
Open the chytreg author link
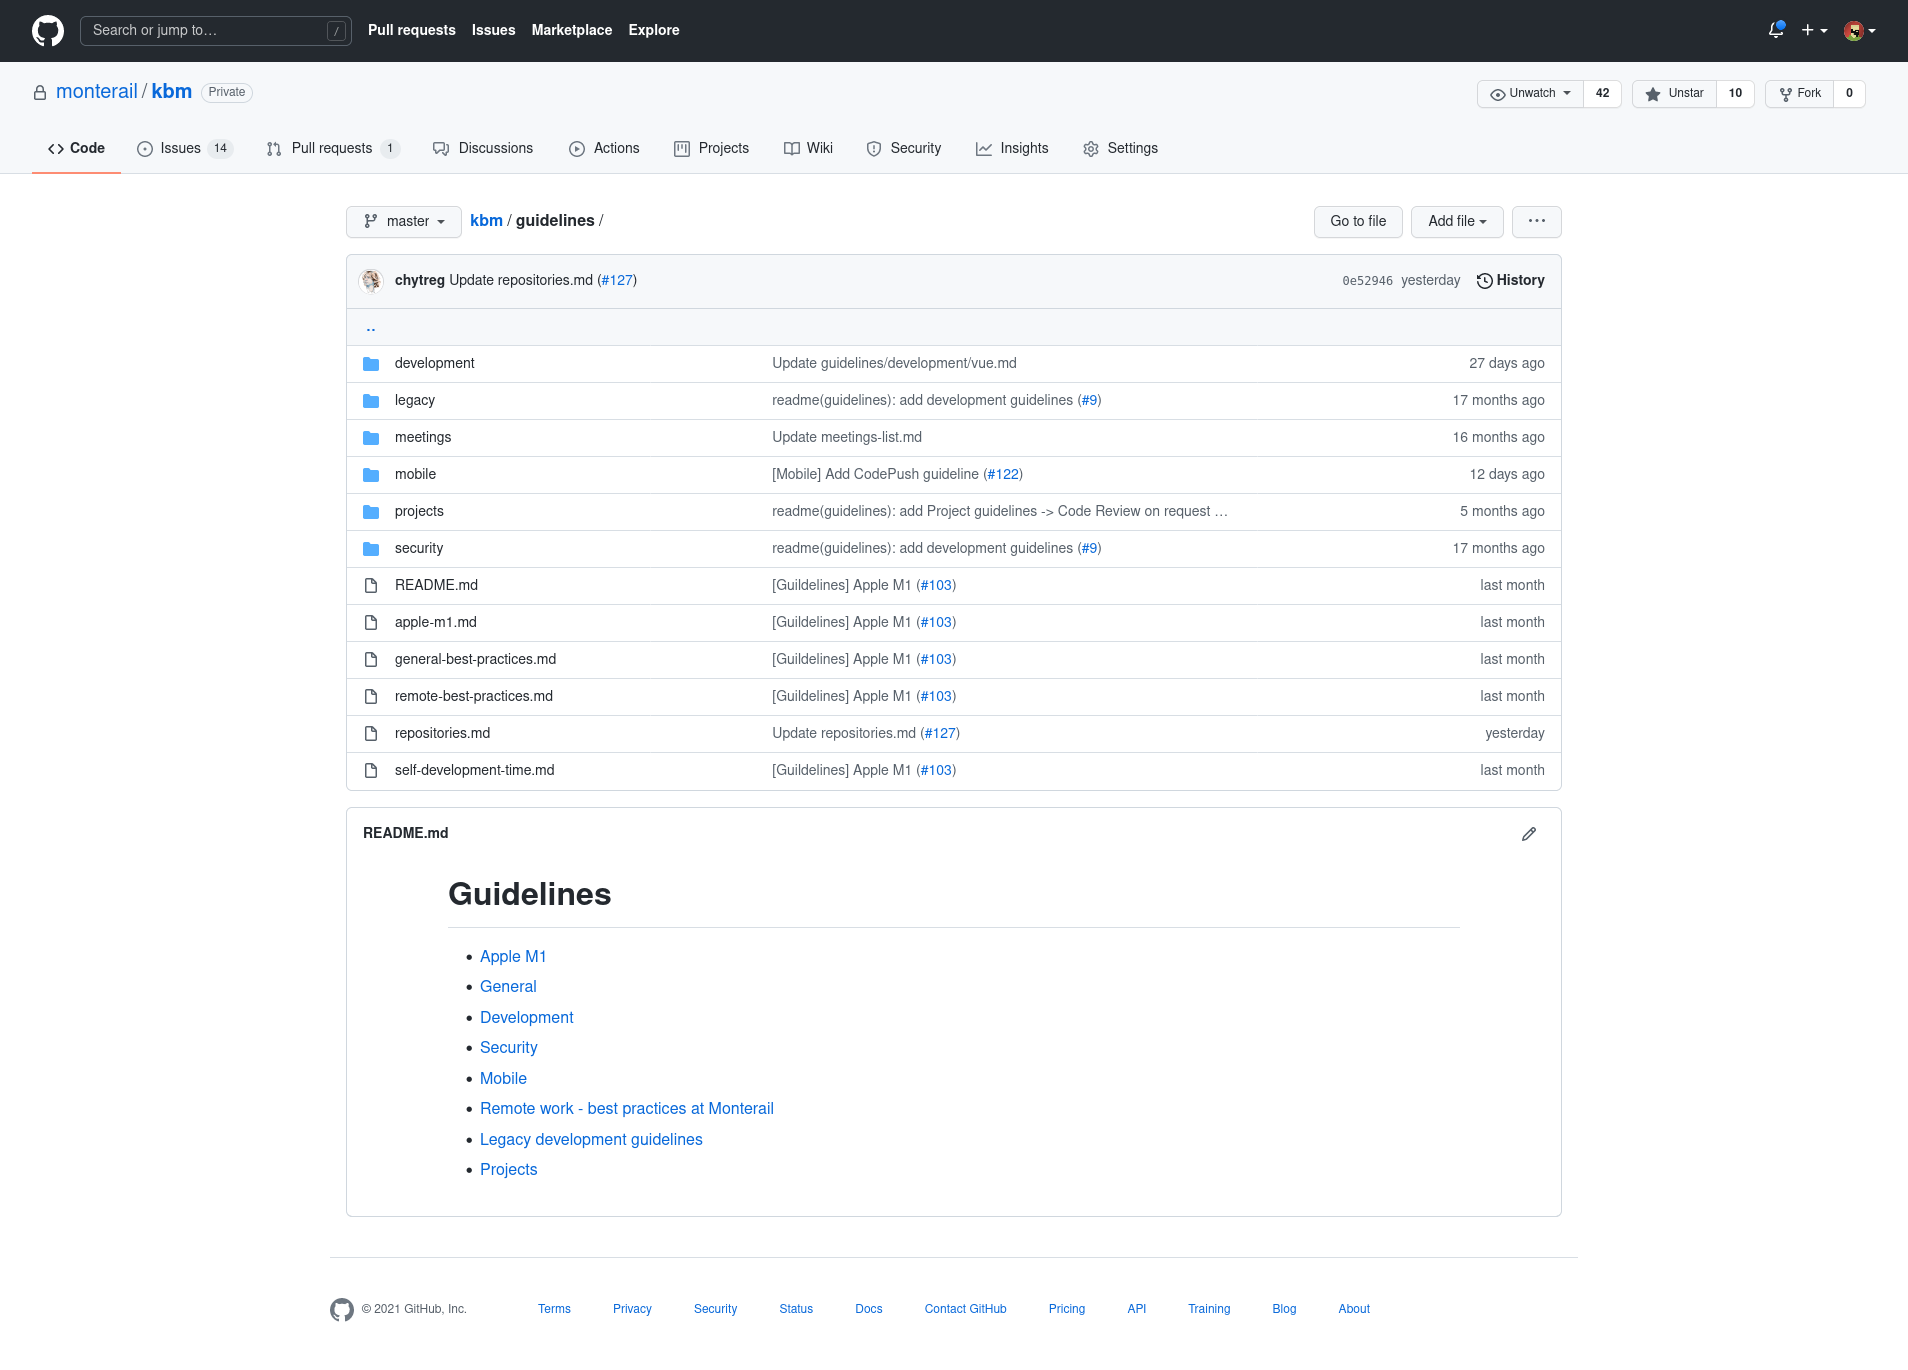tap(420, 280)
